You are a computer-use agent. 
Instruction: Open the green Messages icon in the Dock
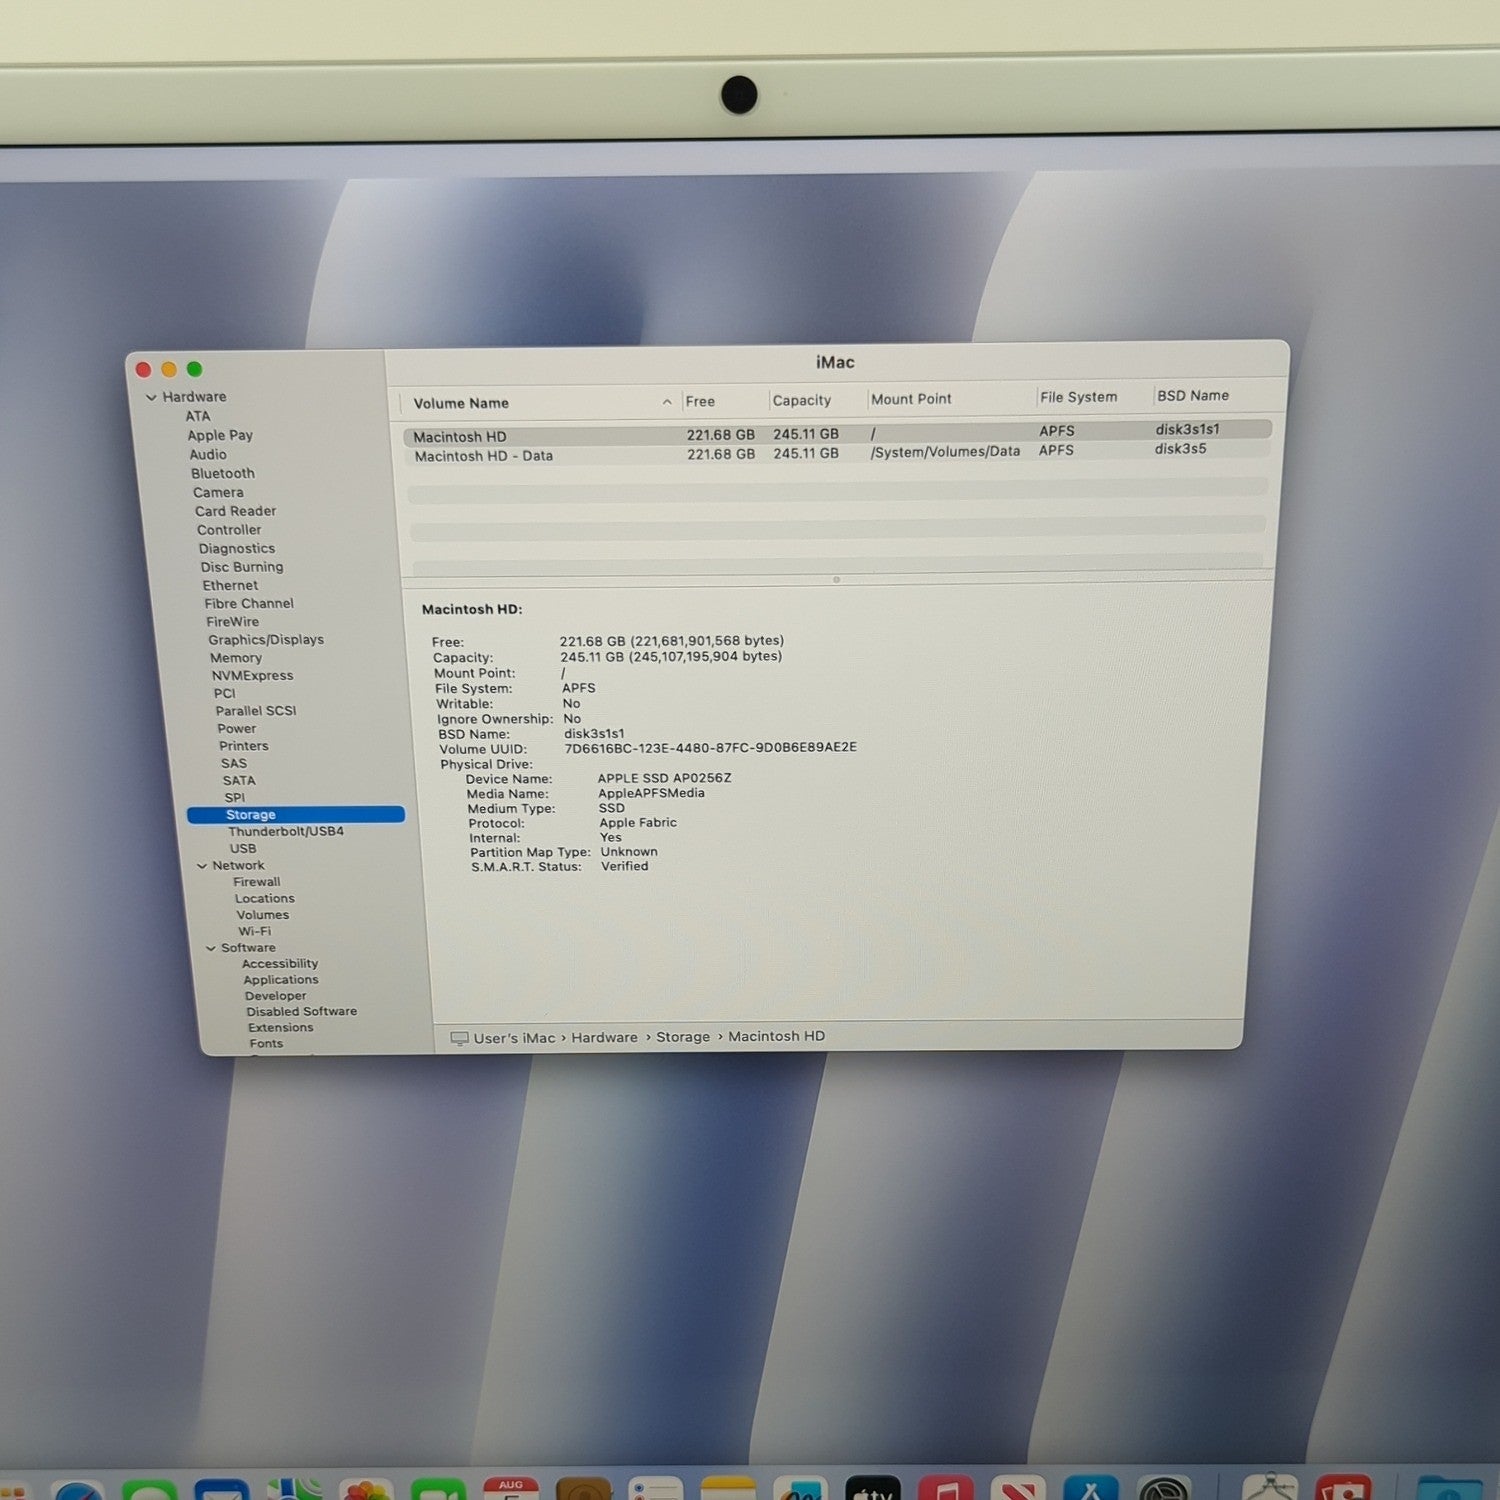149,1489
